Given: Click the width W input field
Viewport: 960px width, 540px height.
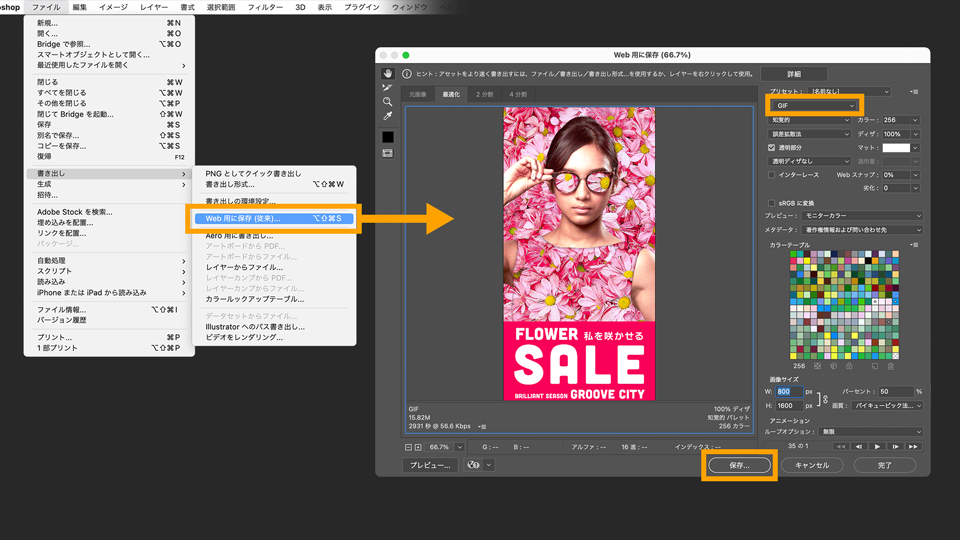Looking at the screenshot, I should point(789,392).
